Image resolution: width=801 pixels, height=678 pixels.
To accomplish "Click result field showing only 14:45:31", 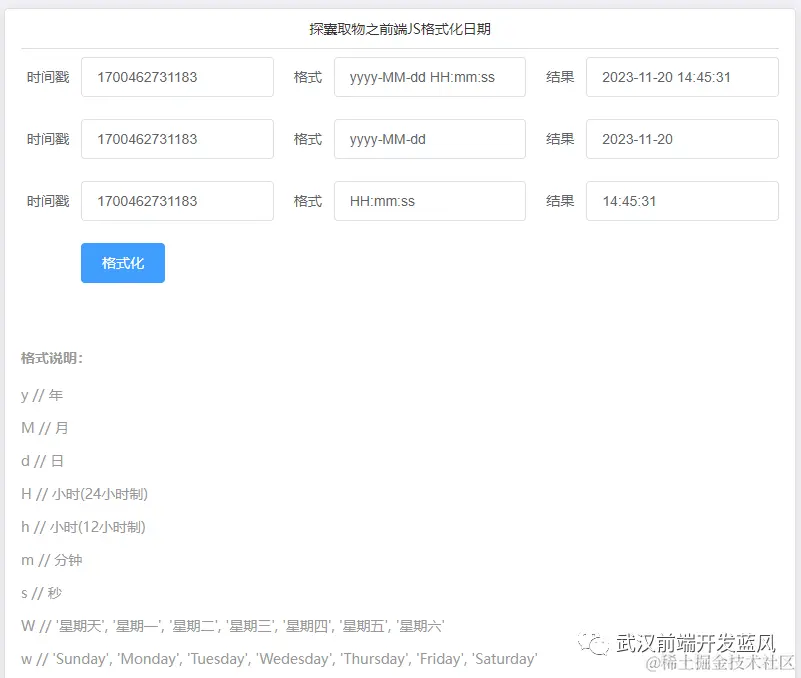I will click(682, 201).
